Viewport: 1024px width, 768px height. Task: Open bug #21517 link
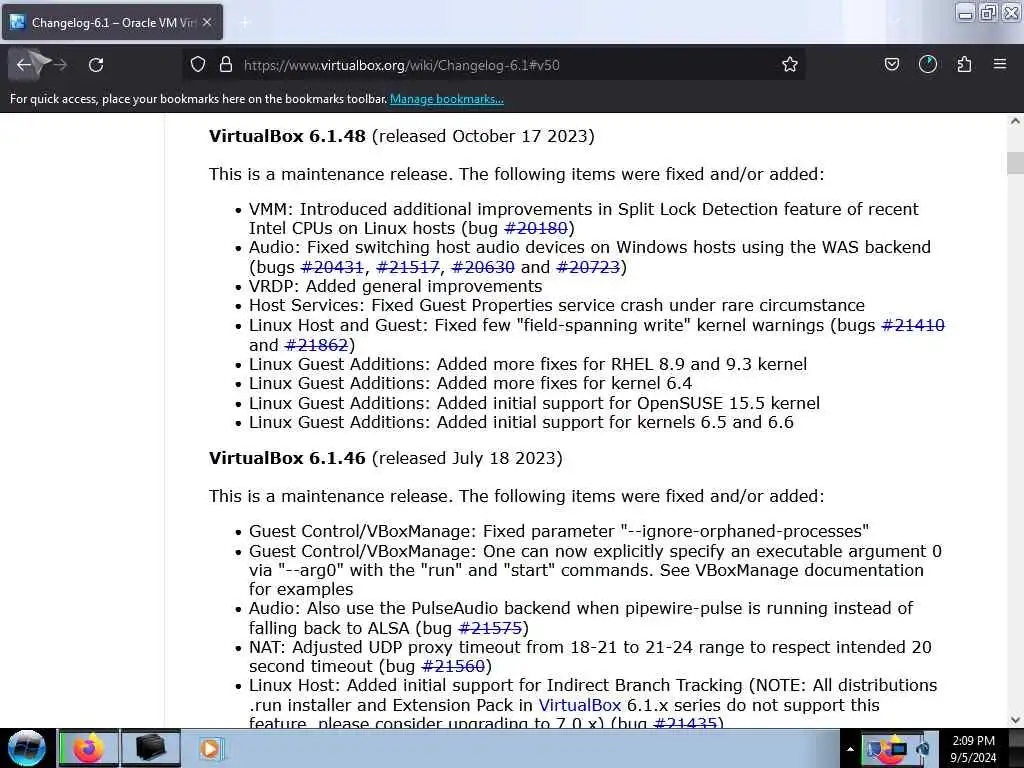coord(408,267)
